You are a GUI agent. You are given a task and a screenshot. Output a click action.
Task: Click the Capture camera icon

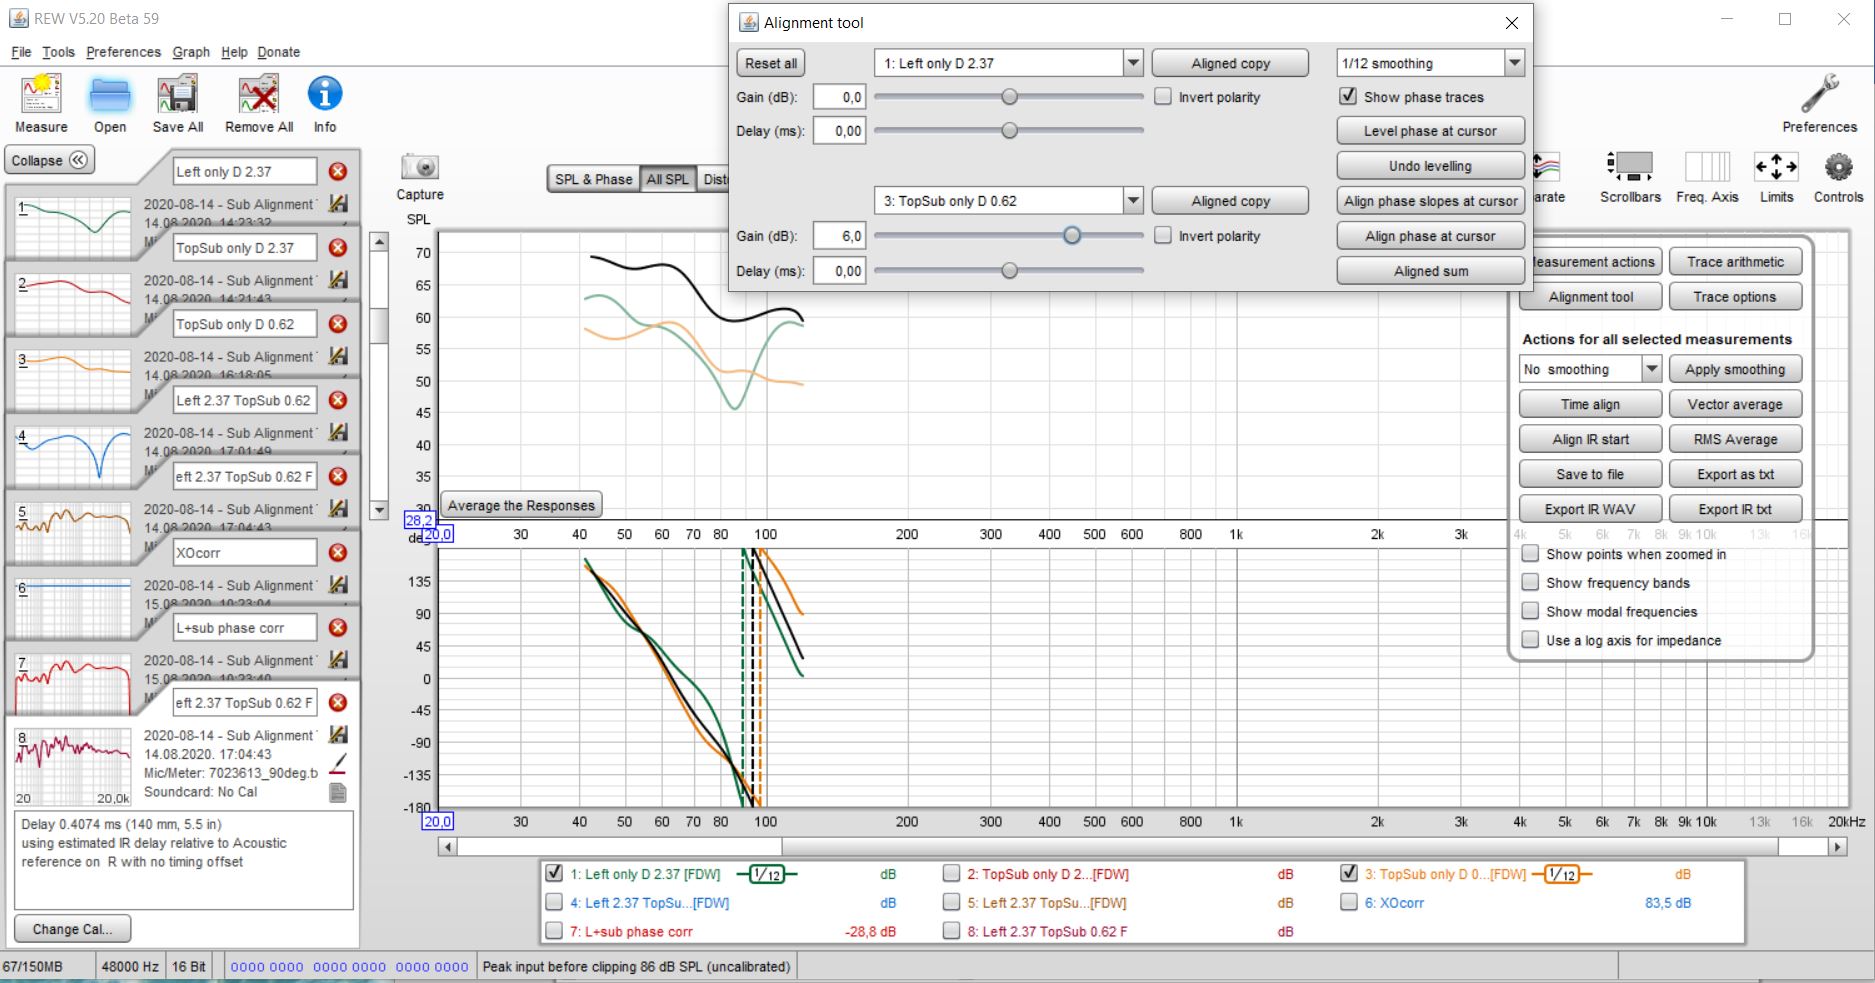point(420,167)
